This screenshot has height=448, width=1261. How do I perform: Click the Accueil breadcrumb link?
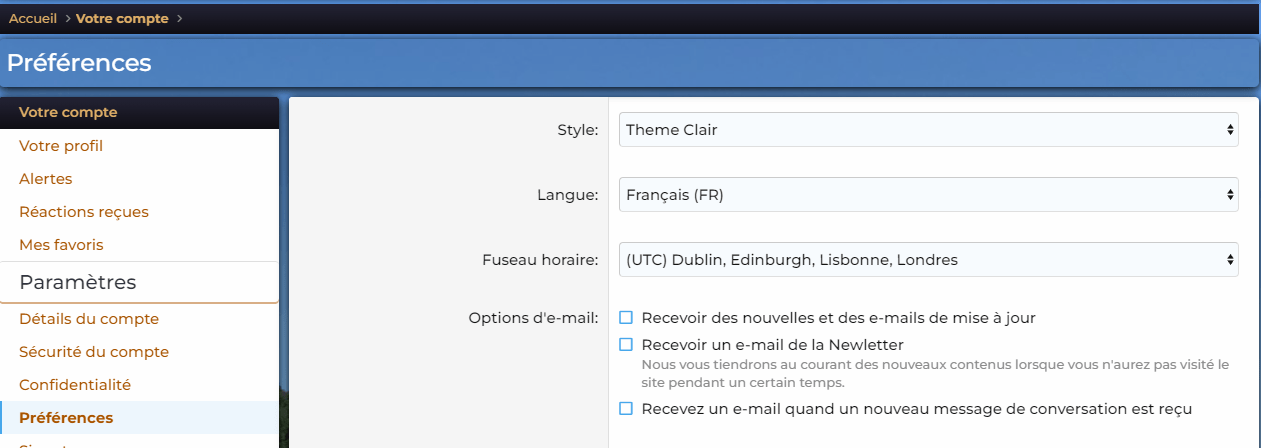tap(33, 18)
